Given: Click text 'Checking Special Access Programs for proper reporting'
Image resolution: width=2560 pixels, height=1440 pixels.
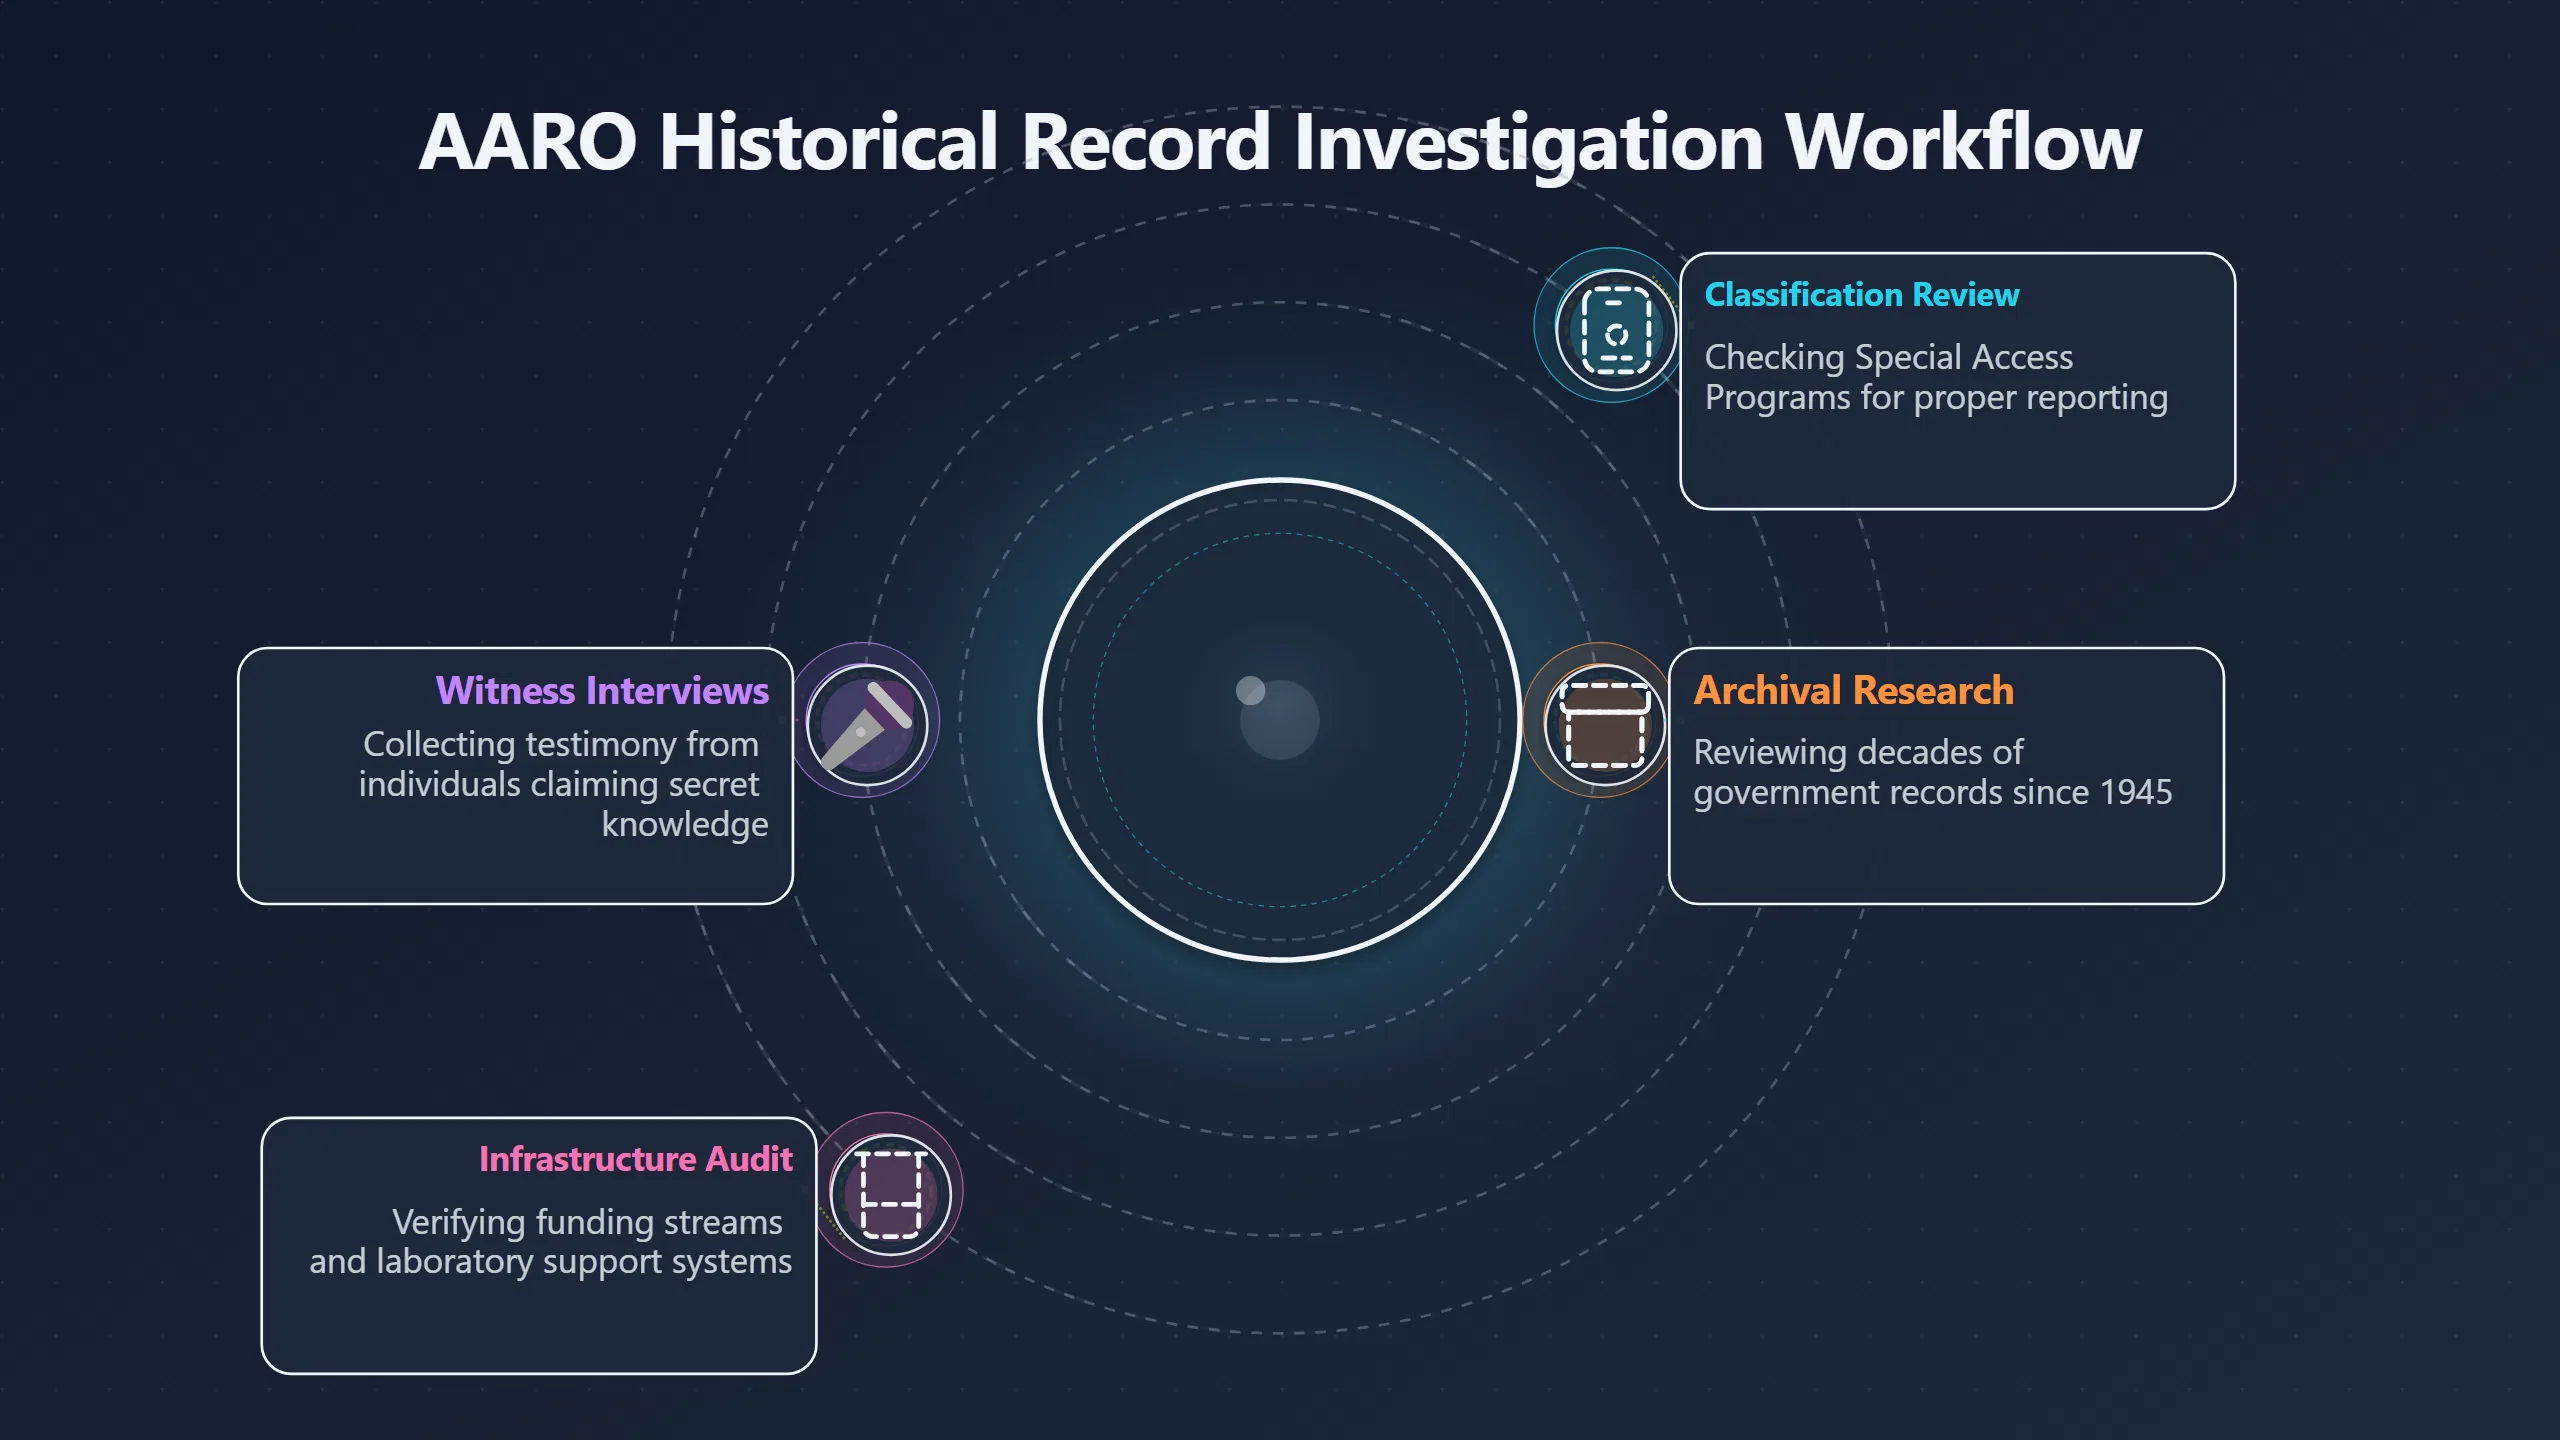Looking at the screenshot, I should 1936,378.
